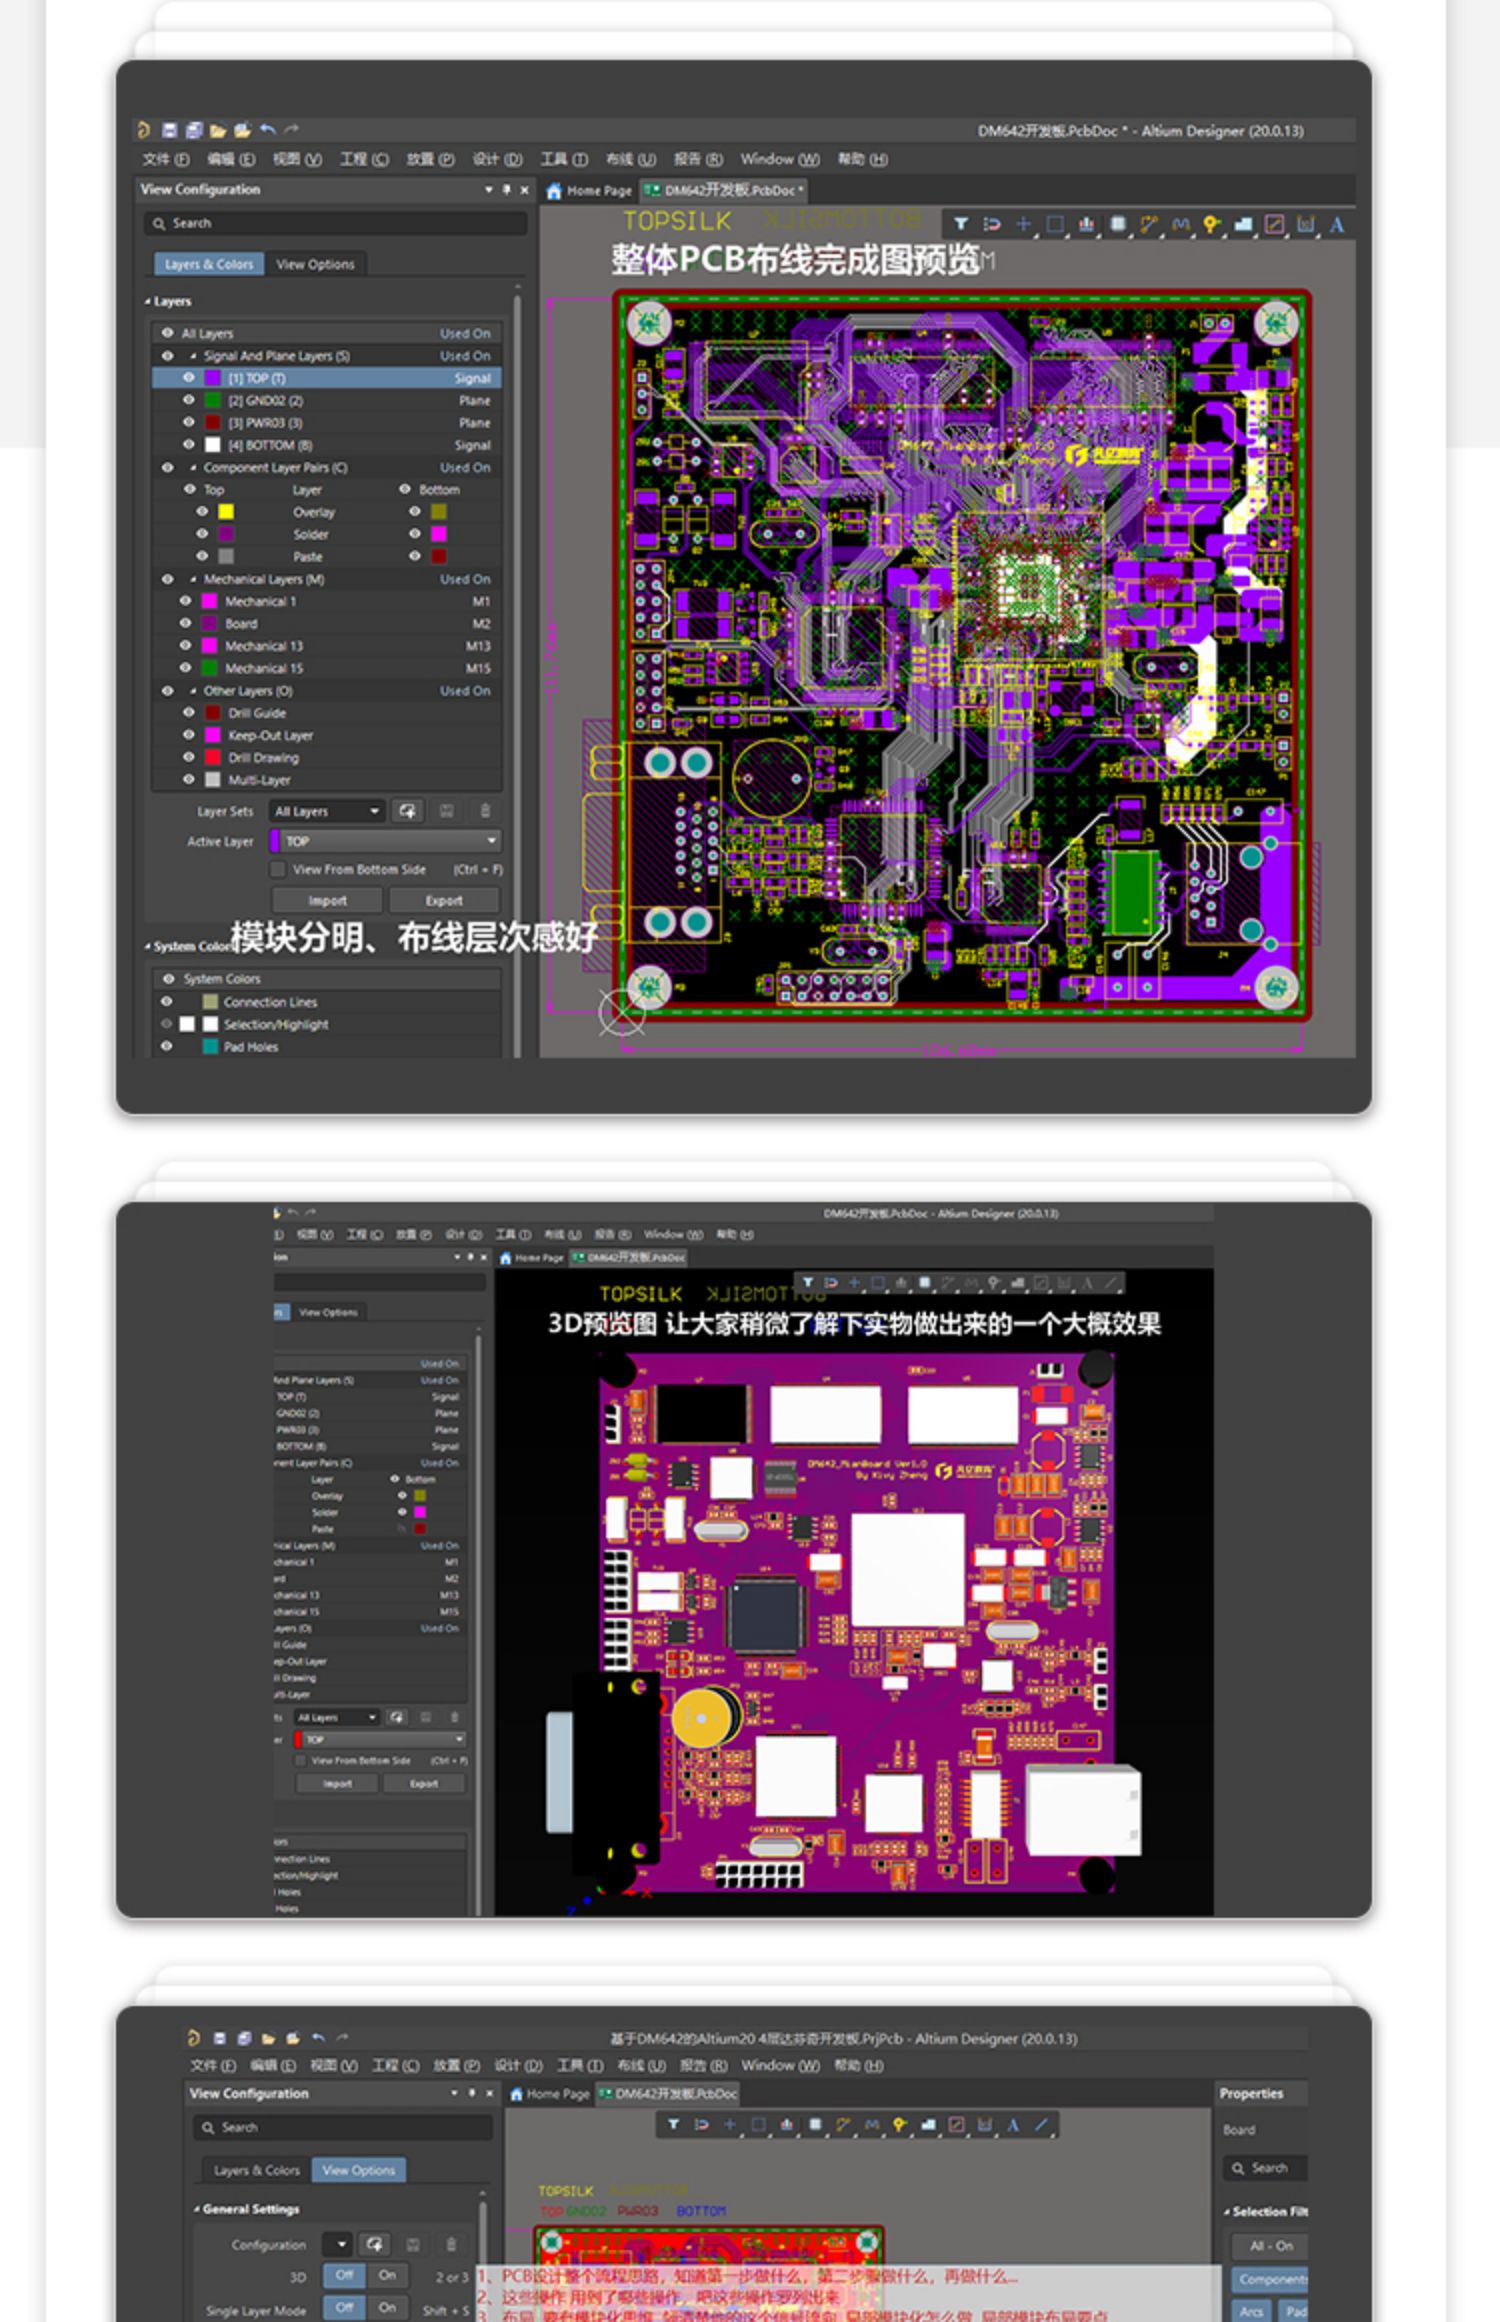Viewport: 1500px width, 2322px height.
Task: Click Undo arrow in third Altium window
Action: [x=317, y=2037]
